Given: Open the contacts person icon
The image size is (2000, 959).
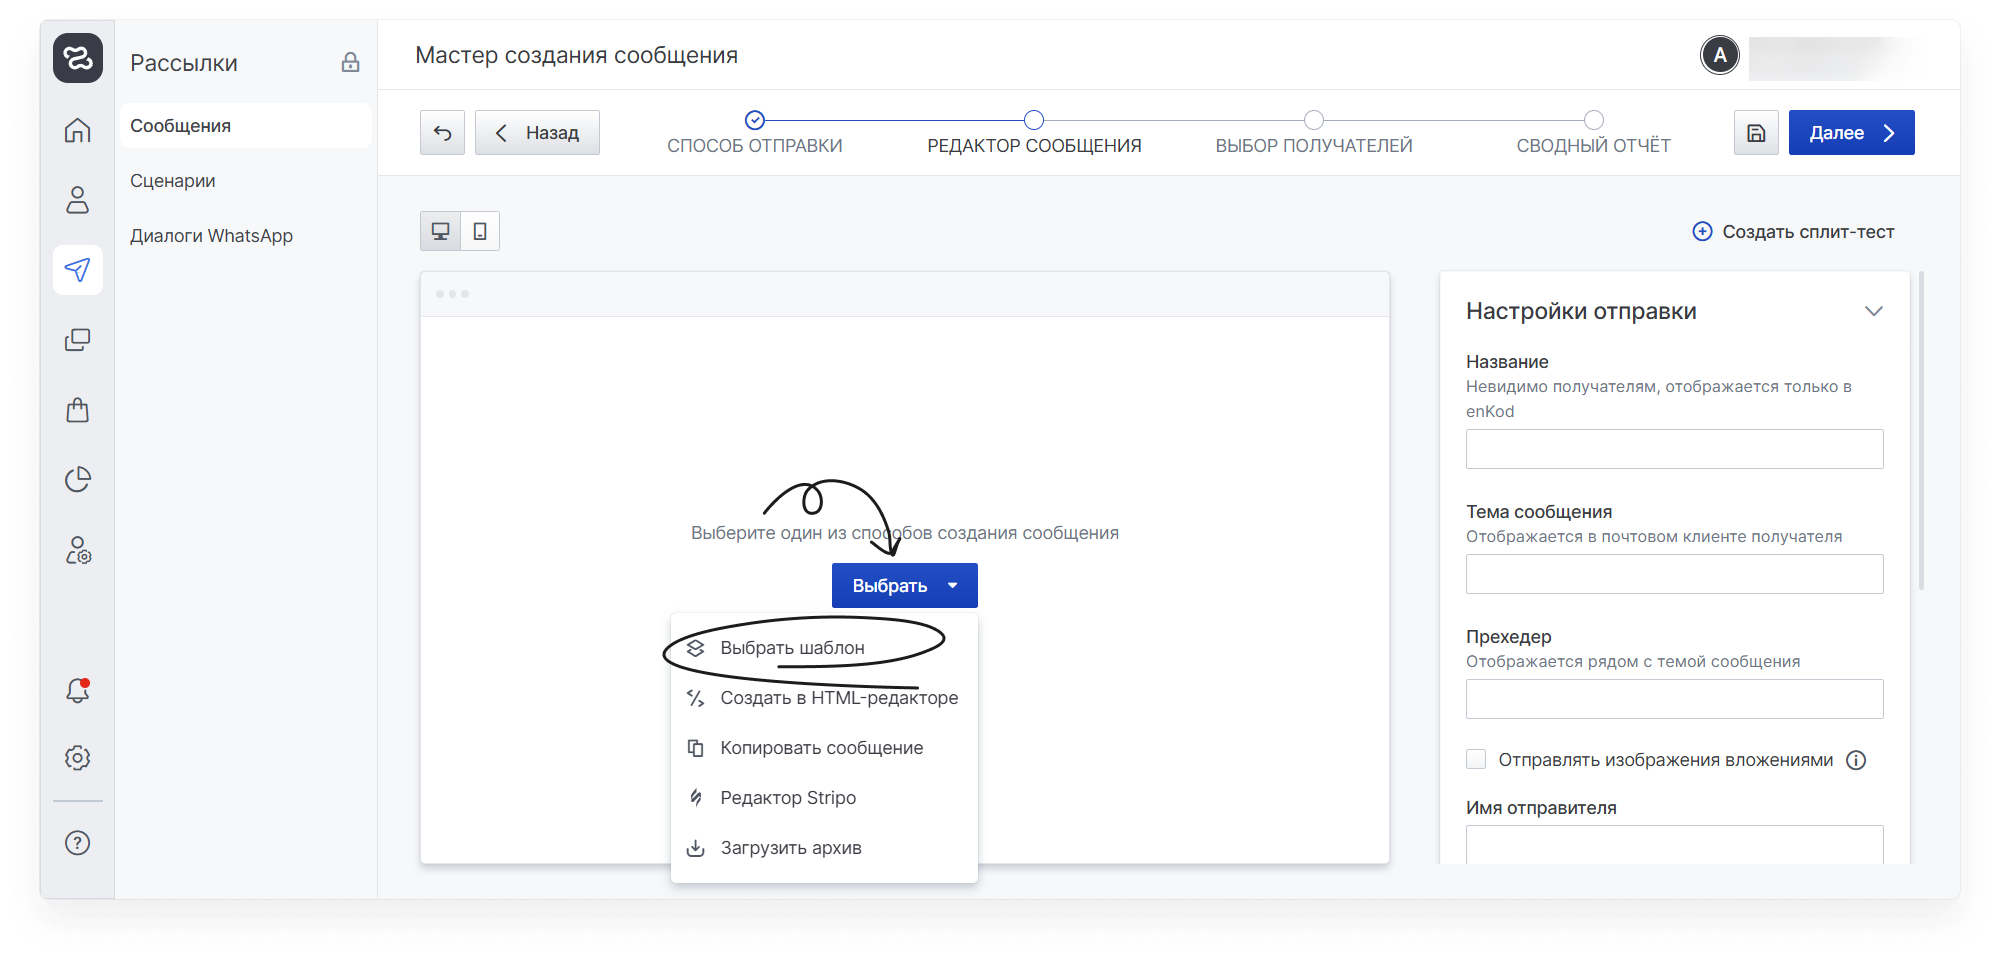Looking at the screenshot, I should click(x=78, y=200).
